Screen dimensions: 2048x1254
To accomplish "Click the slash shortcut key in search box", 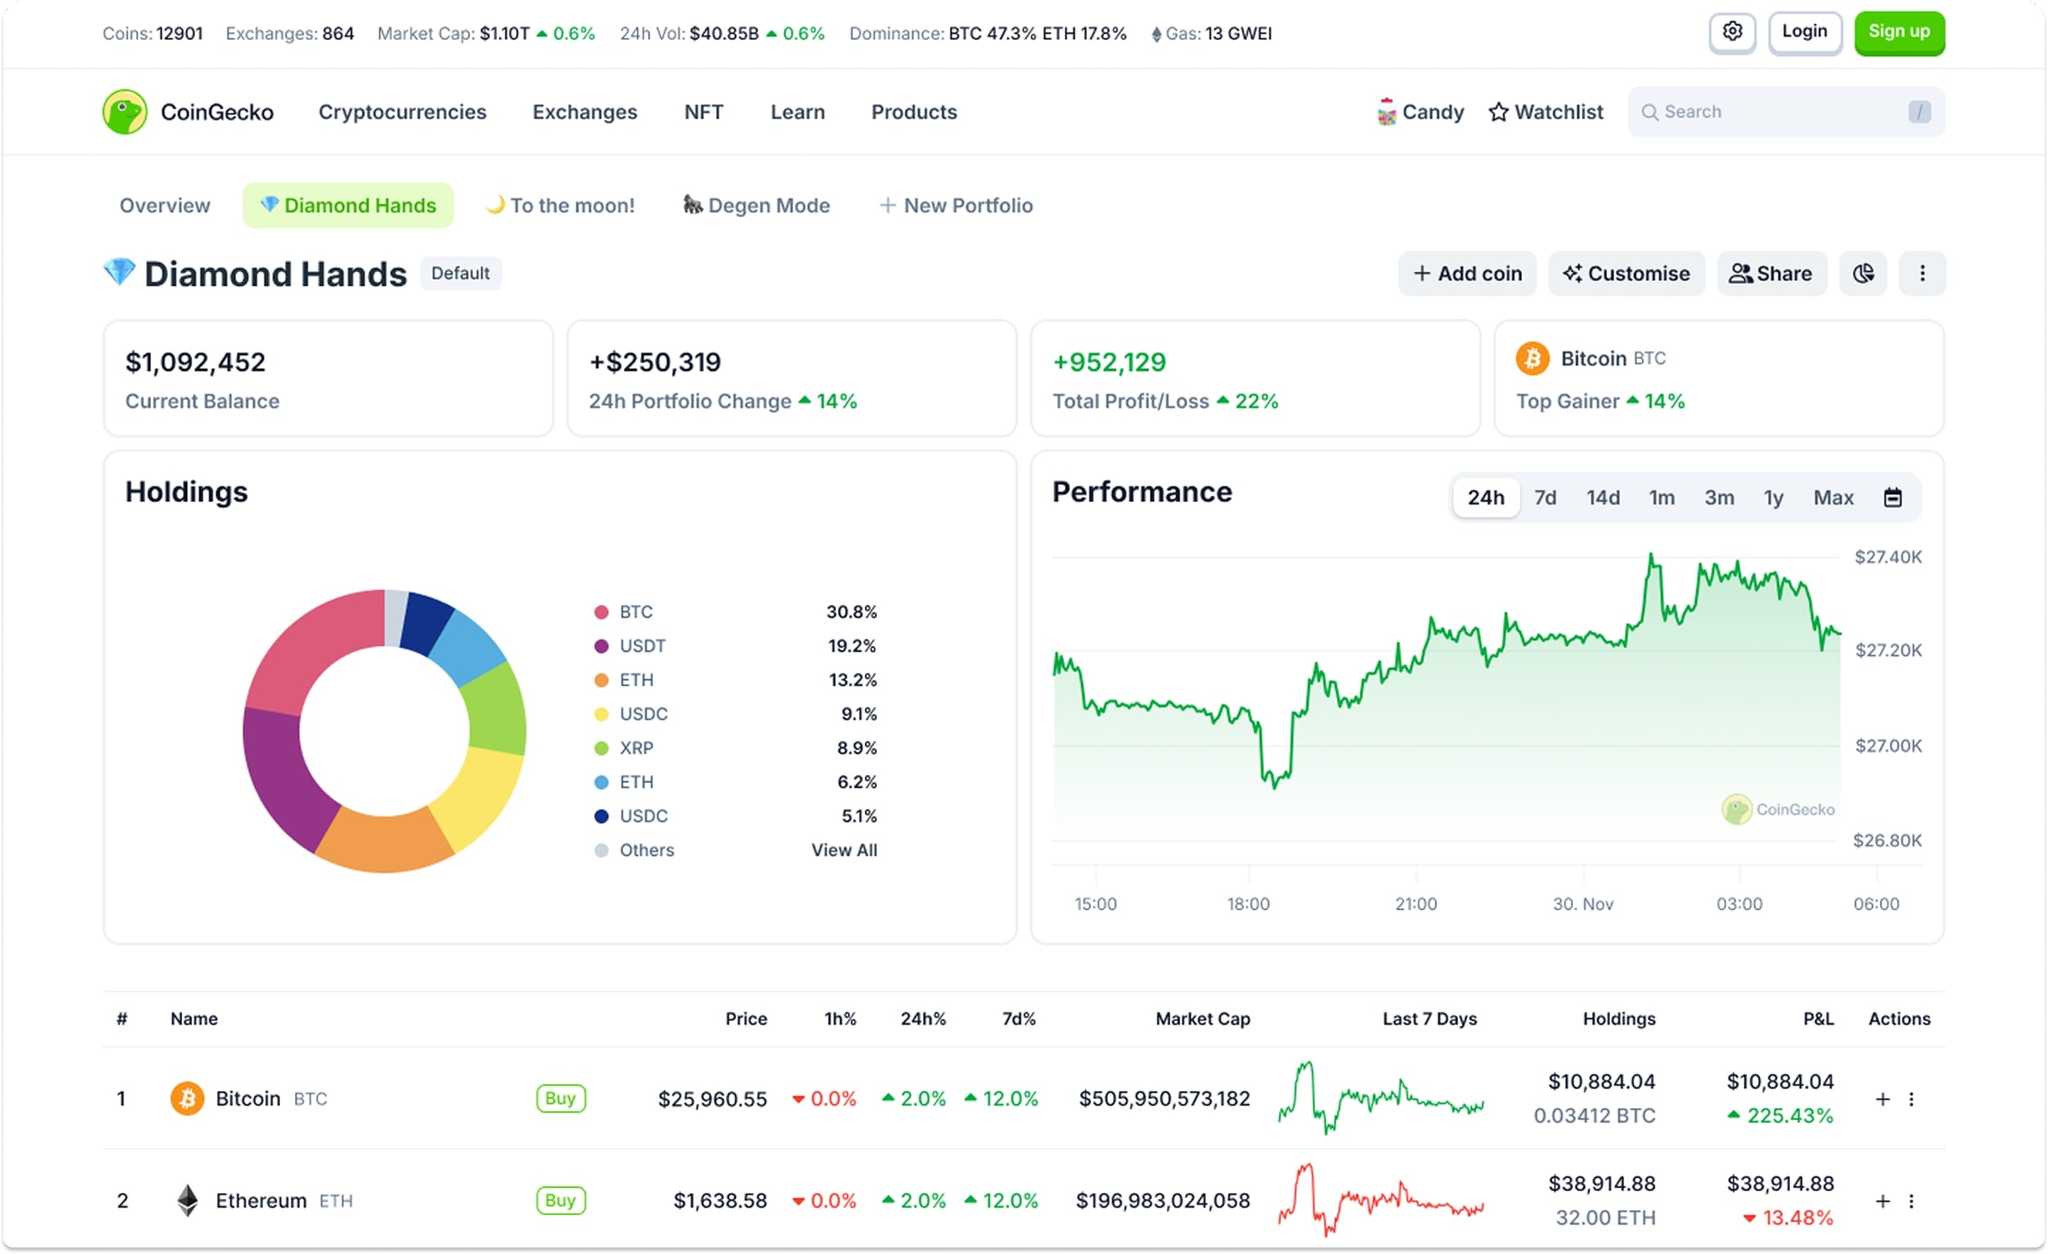I will [1918, 112].
